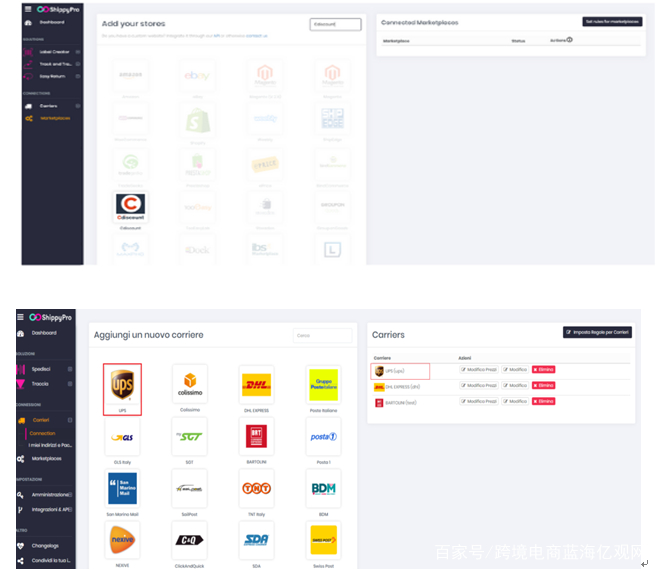Select the SGT carrier tile
Image resolution: width=657 pixels, height=571 pixels.
tap(189, 437)
